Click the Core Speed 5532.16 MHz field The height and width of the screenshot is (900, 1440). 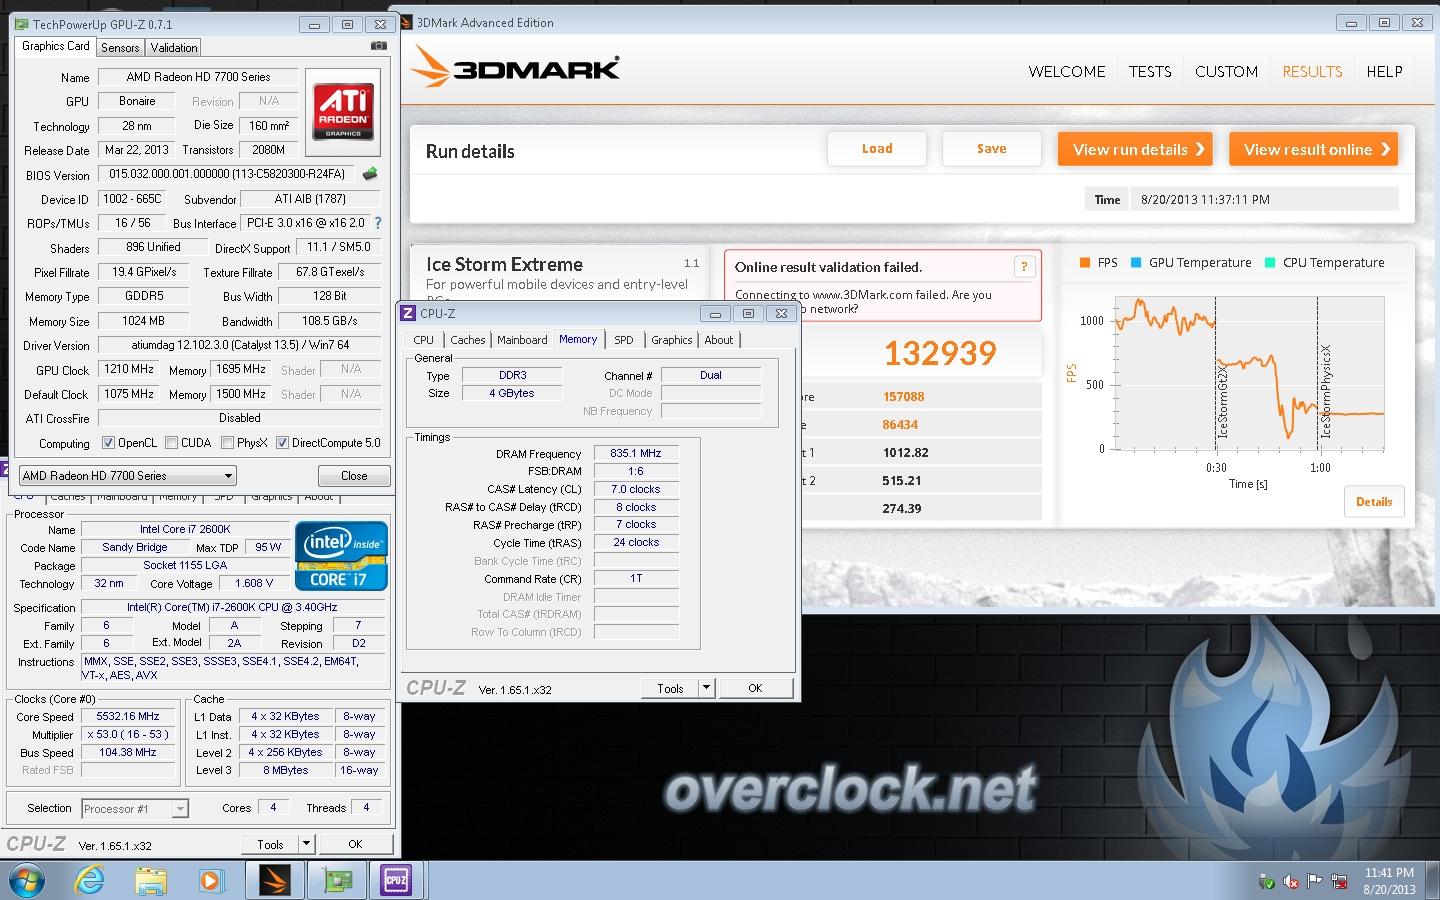pyautogui.click(x=128, y=716)
